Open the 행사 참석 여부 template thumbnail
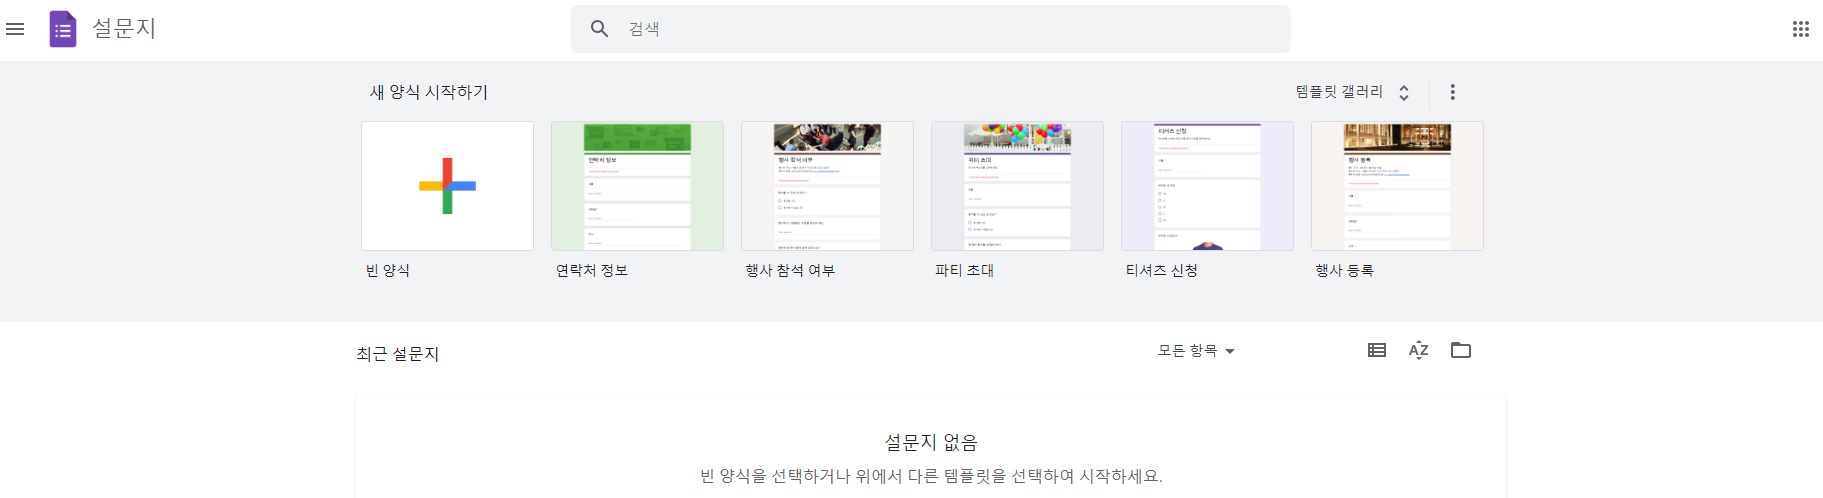 (827, 186)
